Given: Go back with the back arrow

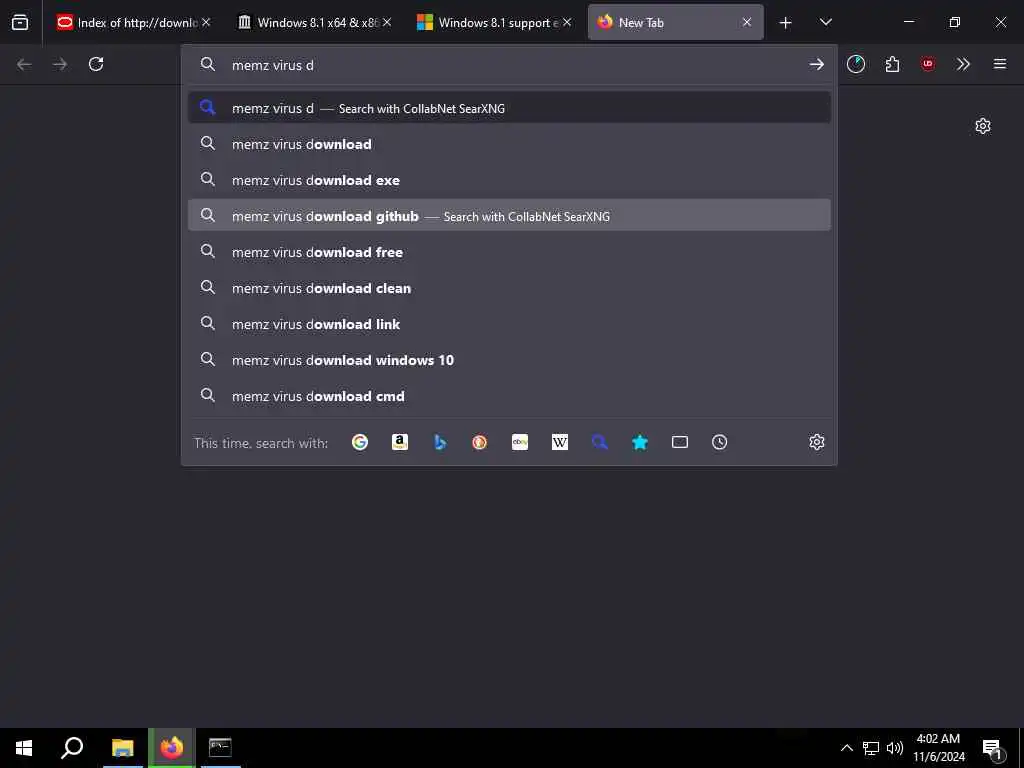Looking at the screenshot, I should 24,64.
